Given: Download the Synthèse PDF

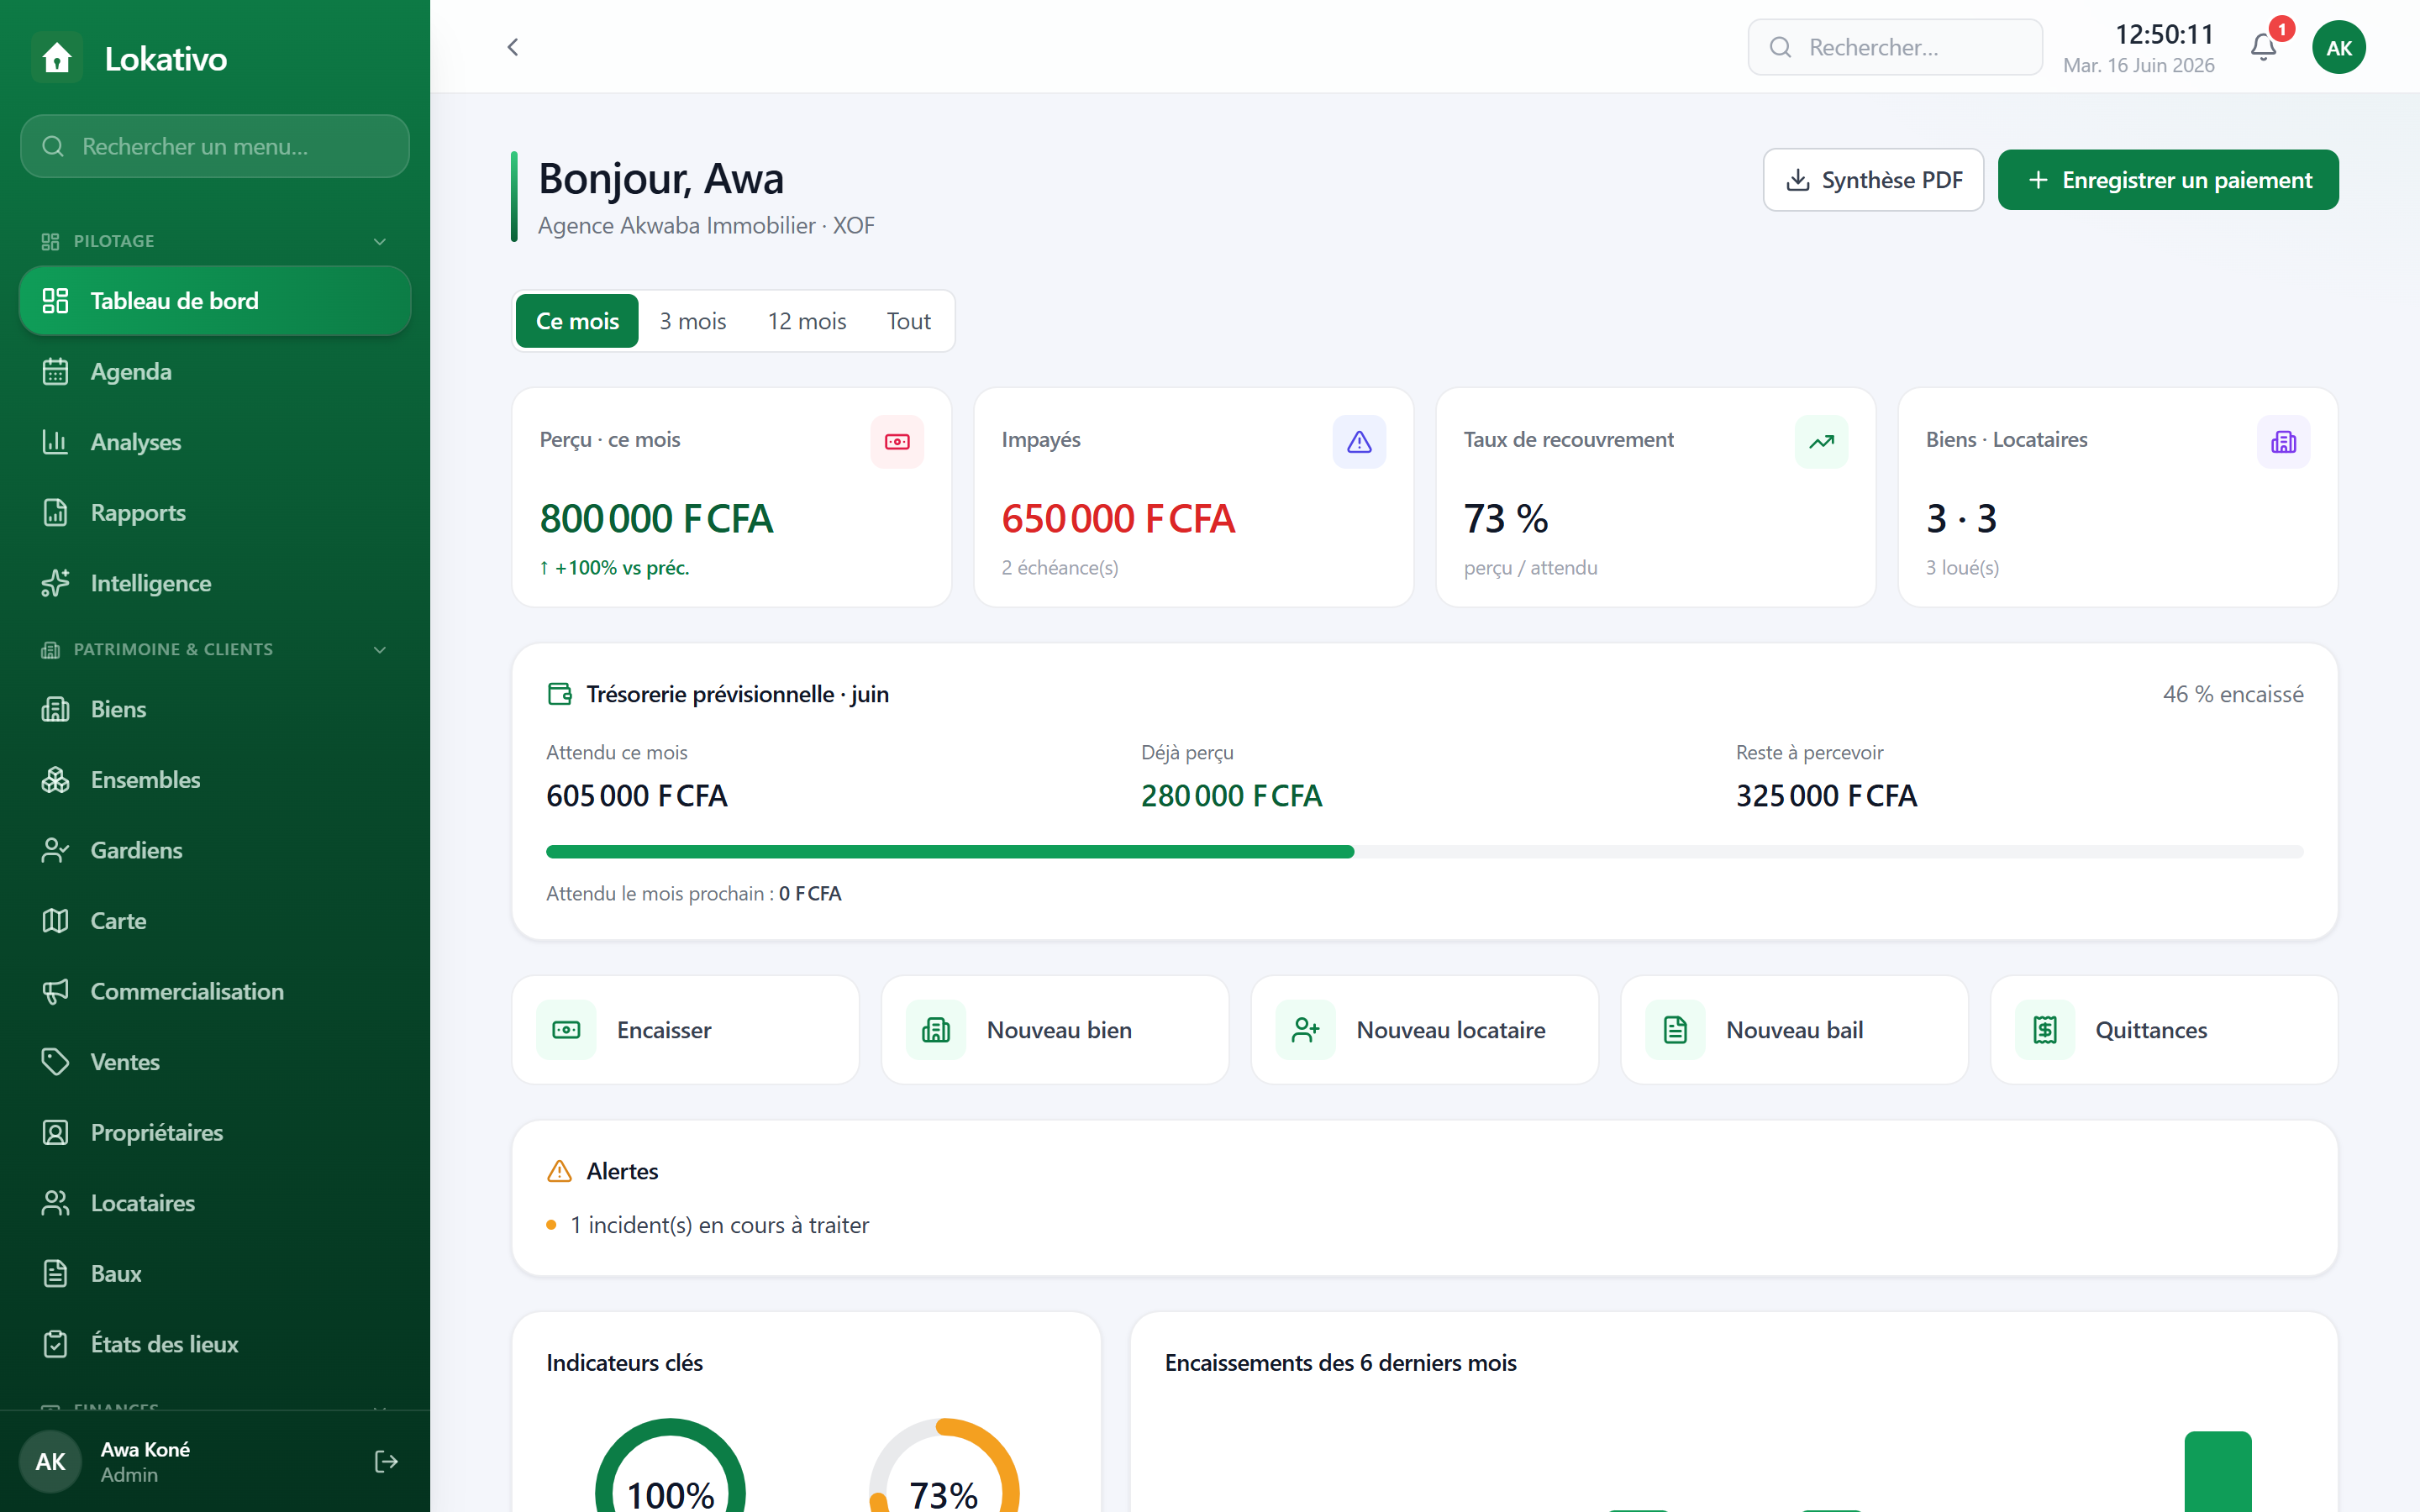Looking at the screenshot, I should point(1873,180).
